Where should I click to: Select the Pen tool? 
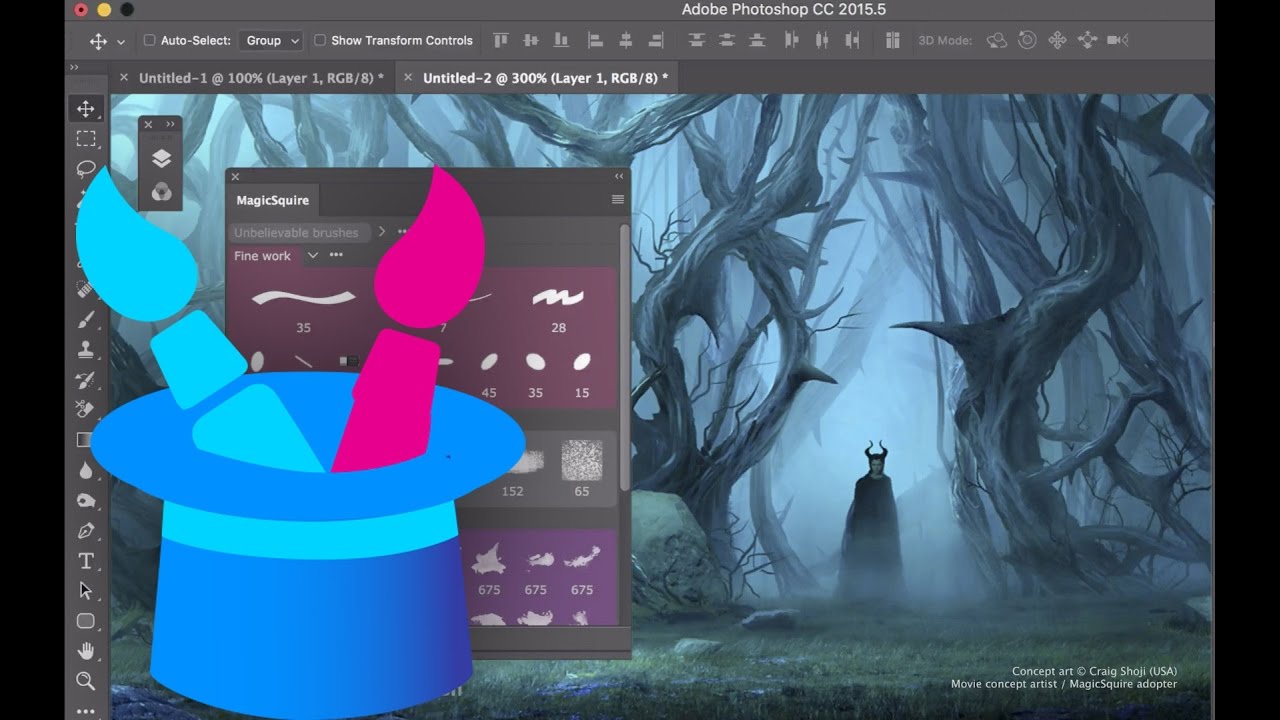coord(86,530)
